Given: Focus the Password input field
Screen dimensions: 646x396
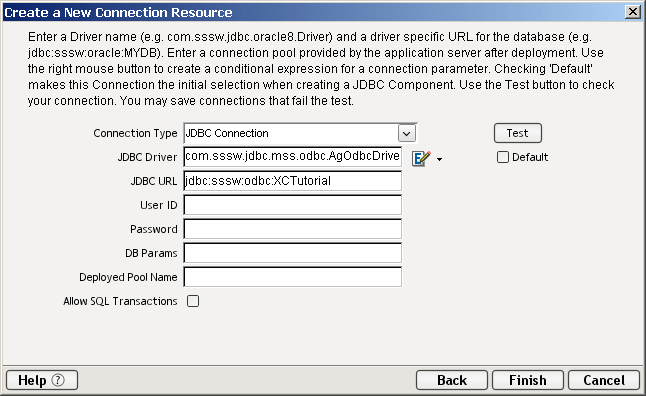Looking at the screenshot, I should 293,229.
